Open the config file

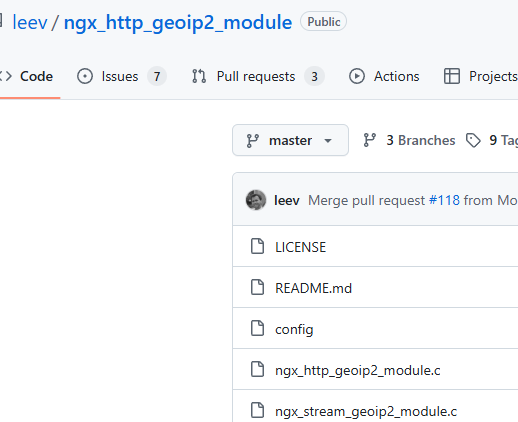(294, 329)
